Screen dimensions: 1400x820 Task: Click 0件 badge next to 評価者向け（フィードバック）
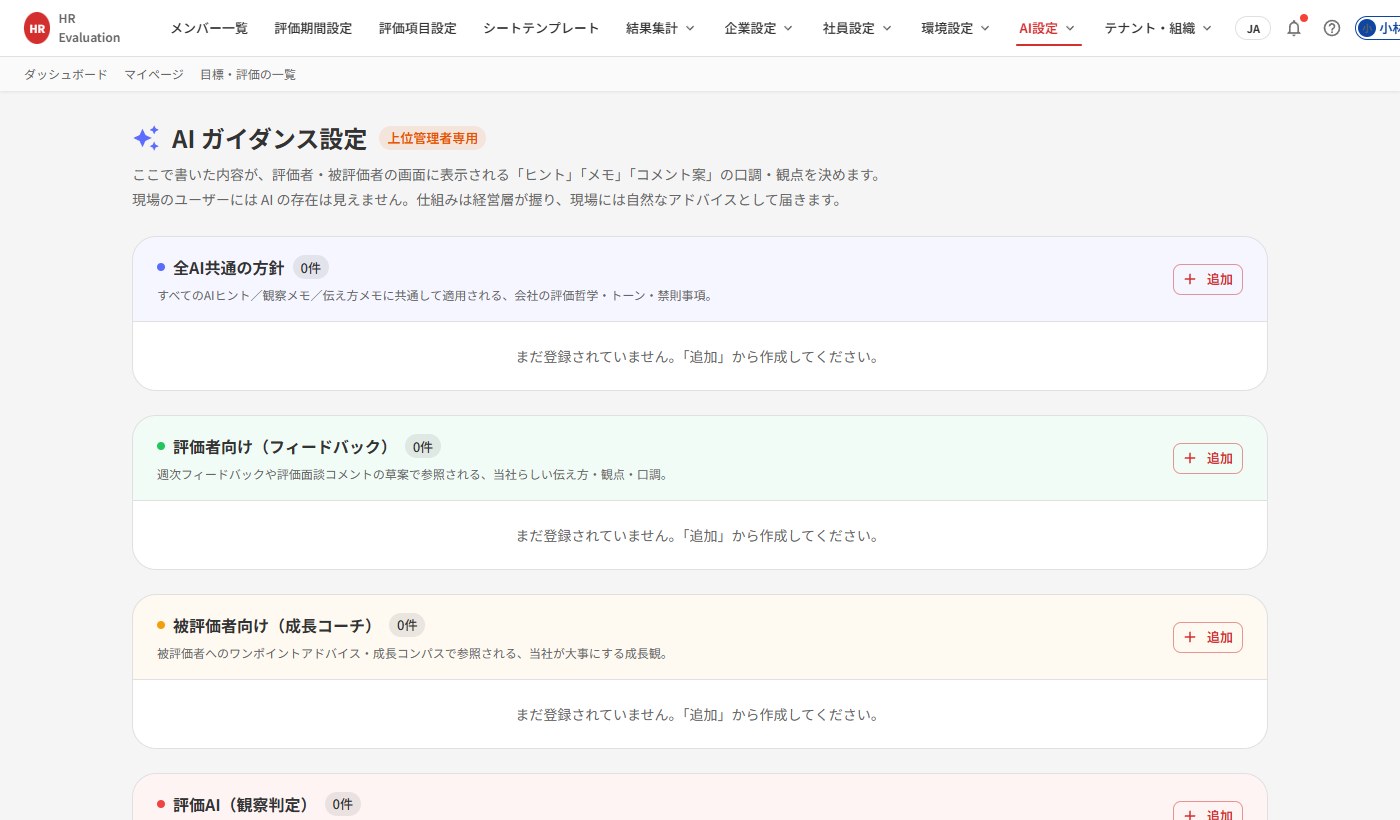click(423, 447)
